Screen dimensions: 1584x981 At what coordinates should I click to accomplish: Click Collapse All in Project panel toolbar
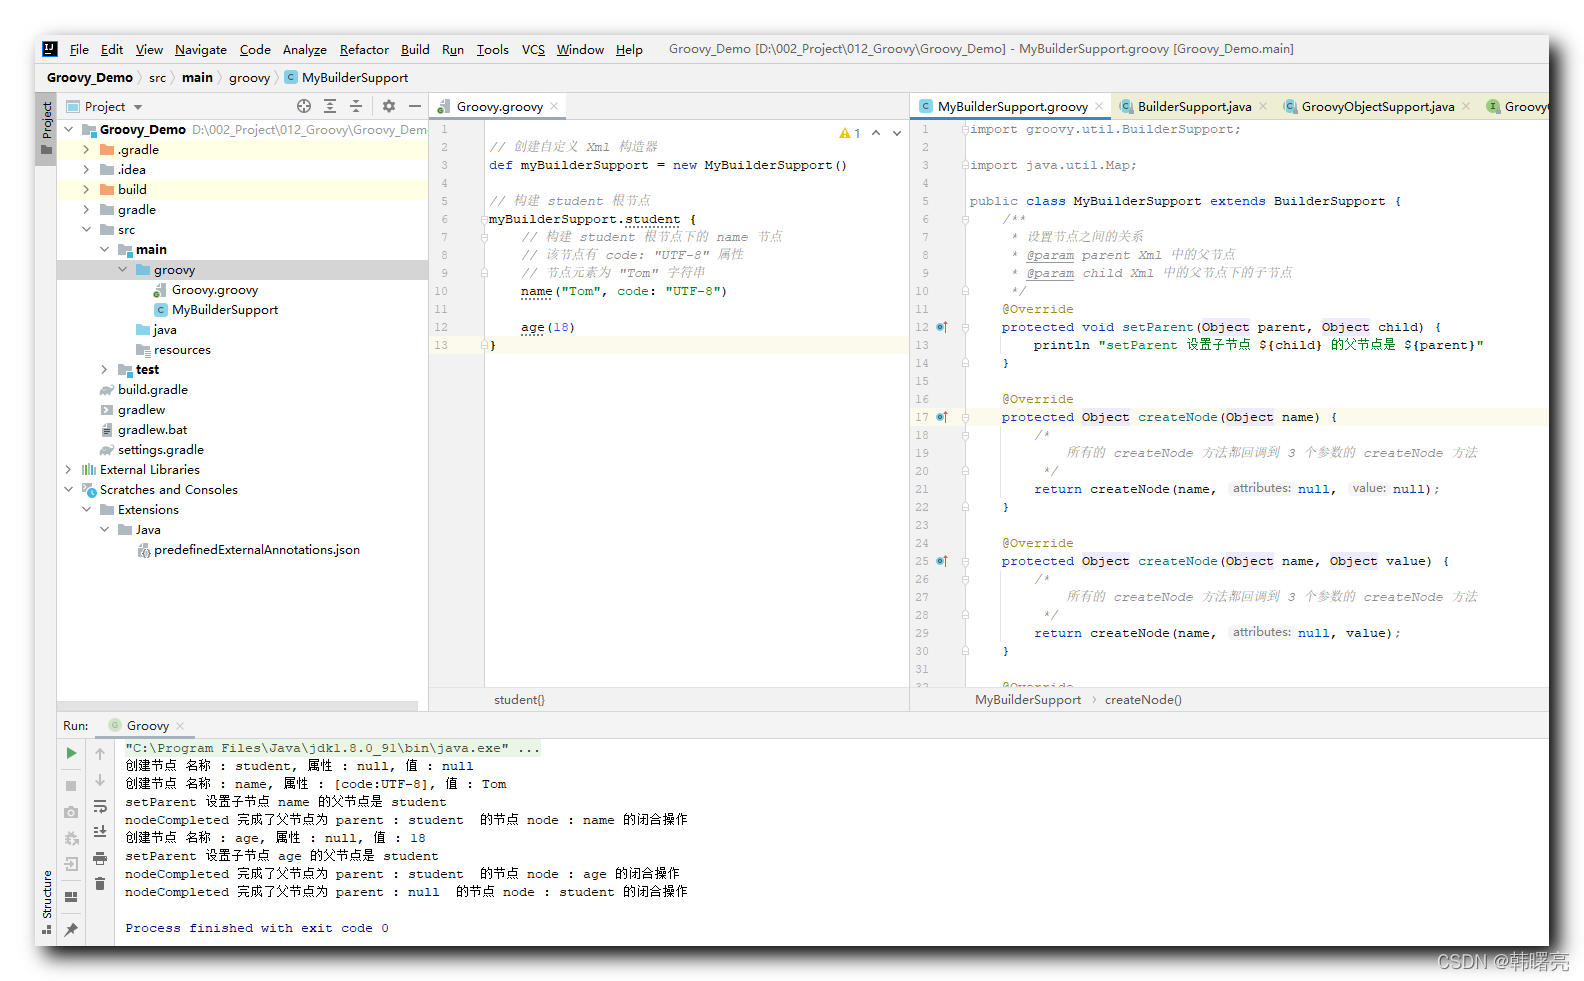point(356,106)
